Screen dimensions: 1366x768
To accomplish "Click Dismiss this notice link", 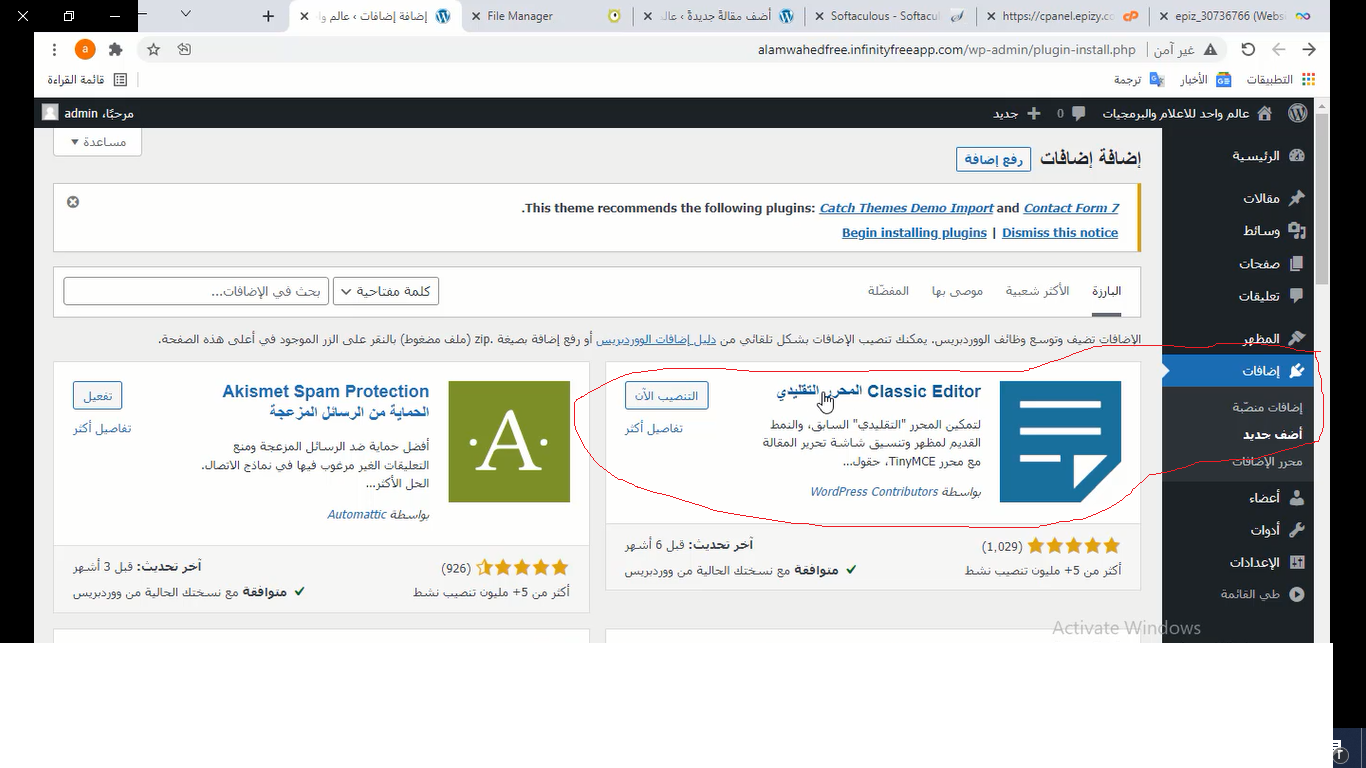I will click(1060, 233).
